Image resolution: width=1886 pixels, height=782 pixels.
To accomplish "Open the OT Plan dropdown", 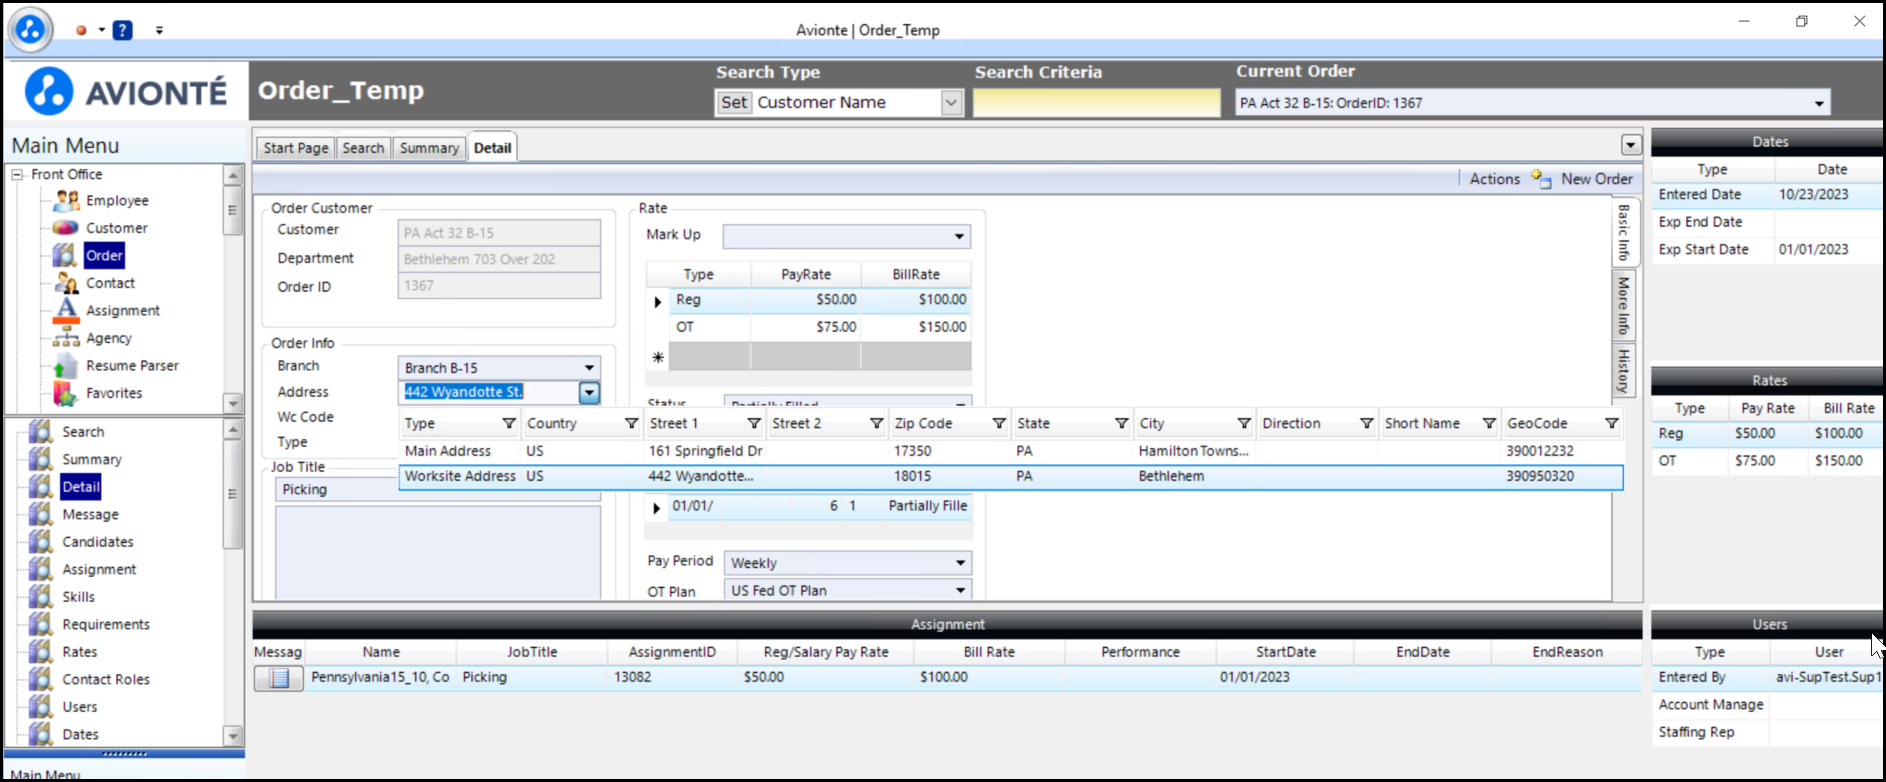I will pos(960,590).
